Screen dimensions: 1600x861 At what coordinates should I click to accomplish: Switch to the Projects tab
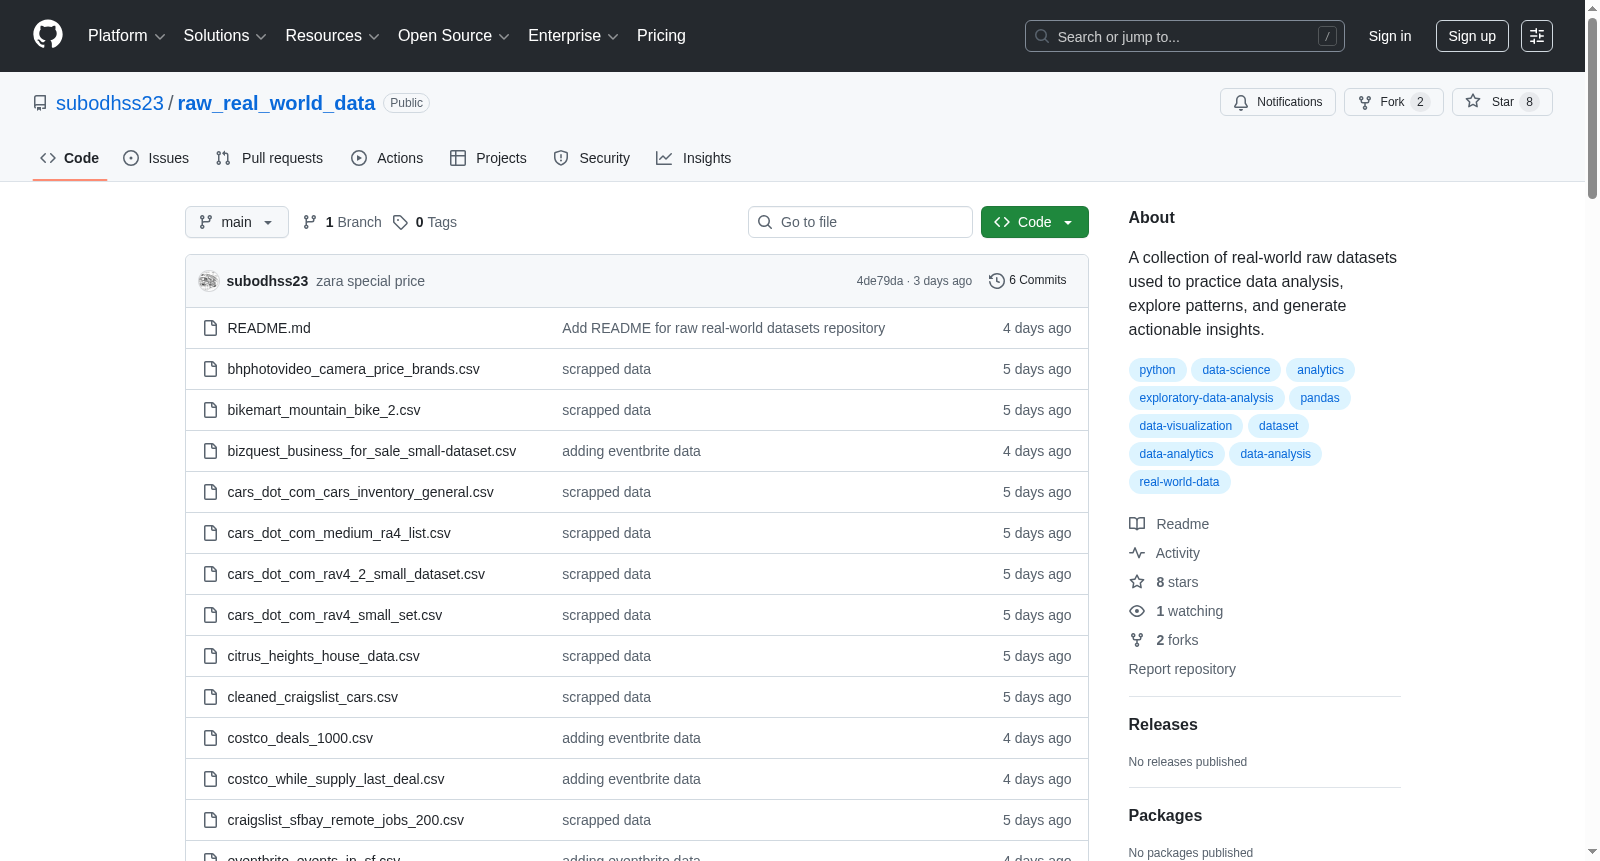click(x=488, y=158)
